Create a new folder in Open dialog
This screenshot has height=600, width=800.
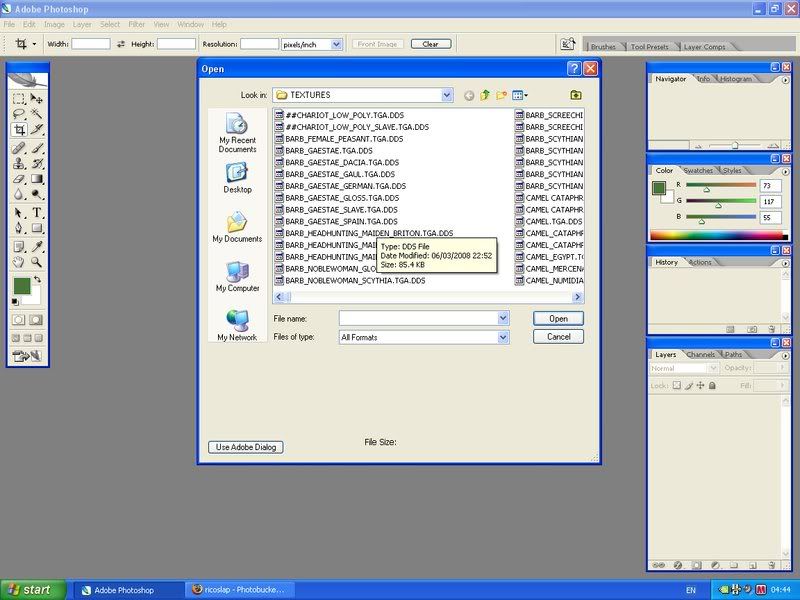coord(502,95)
